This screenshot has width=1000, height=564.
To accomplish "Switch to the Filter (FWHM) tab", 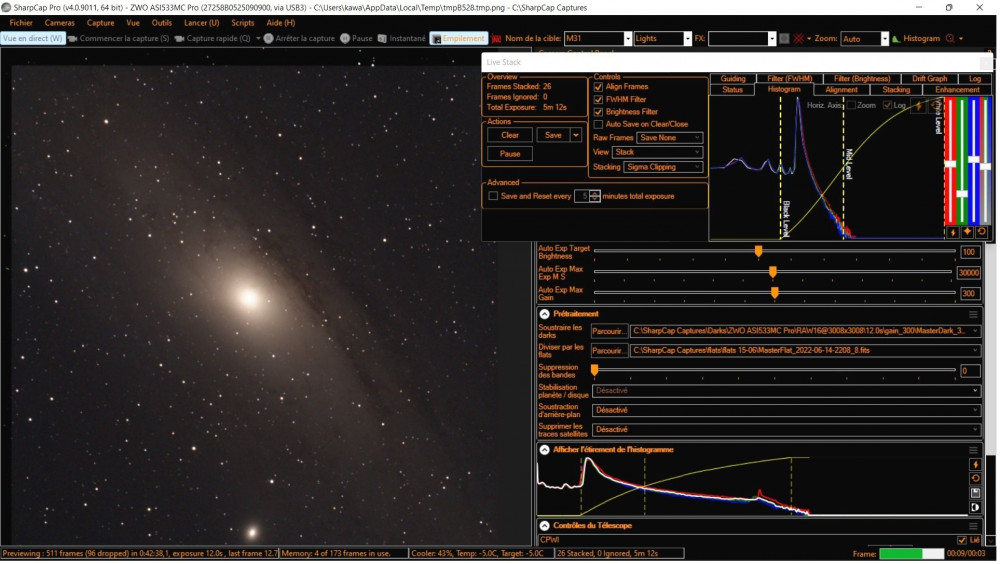I will coord(790,78).
